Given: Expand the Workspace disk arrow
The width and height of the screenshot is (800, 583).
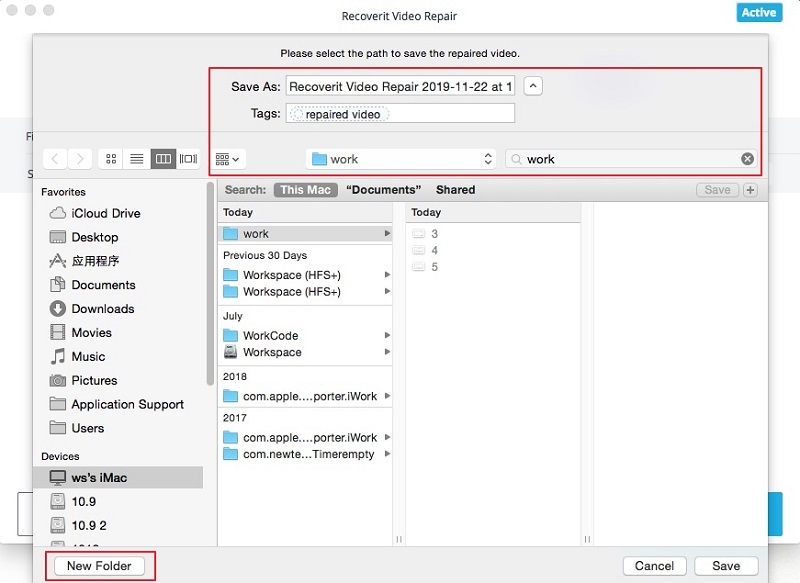Looking at the screenshot, I should click(x=387, y=352).
